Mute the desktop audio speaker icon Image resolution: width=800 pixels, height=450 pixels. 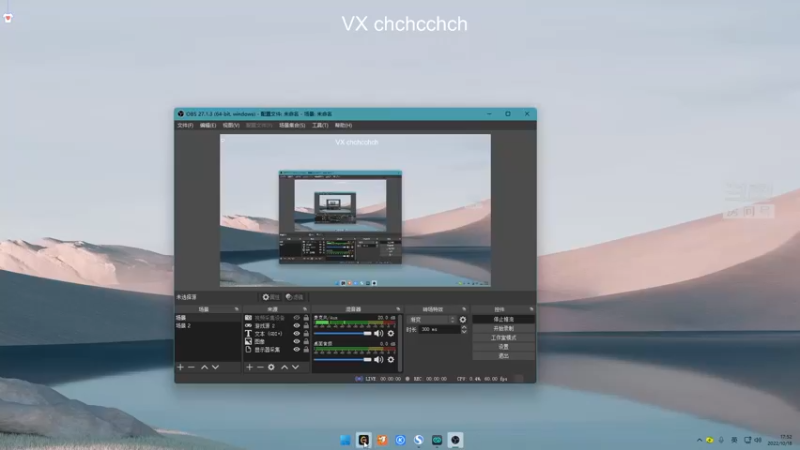[378, 359]
